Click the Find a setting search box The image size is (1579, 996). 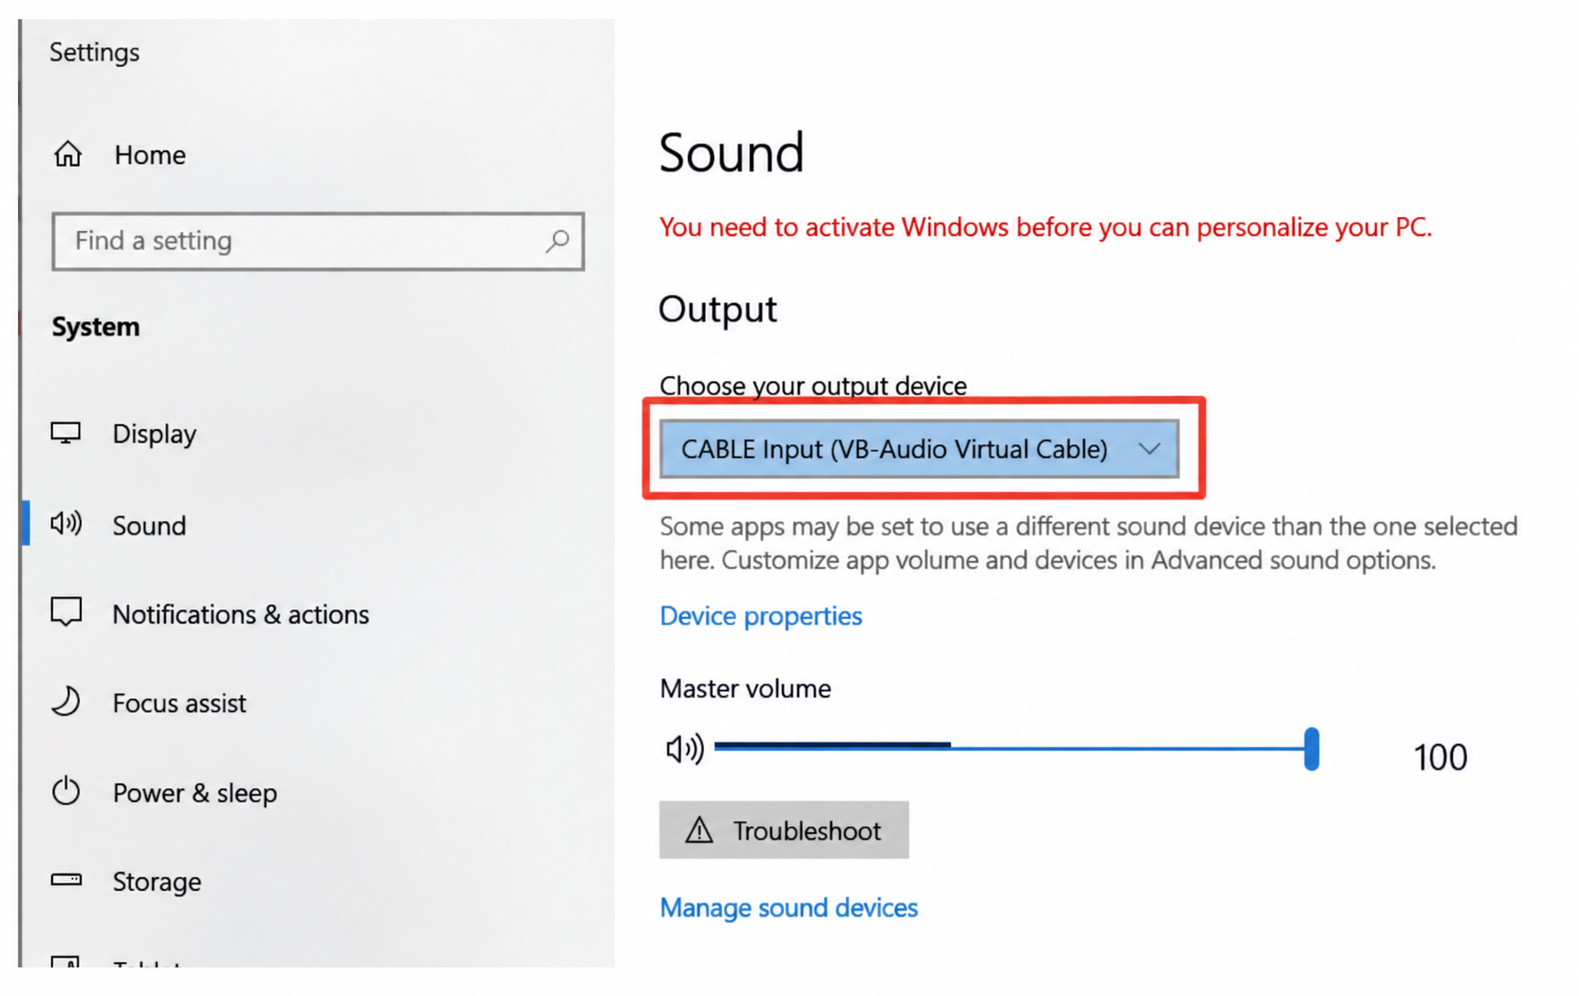click(318, 241)
